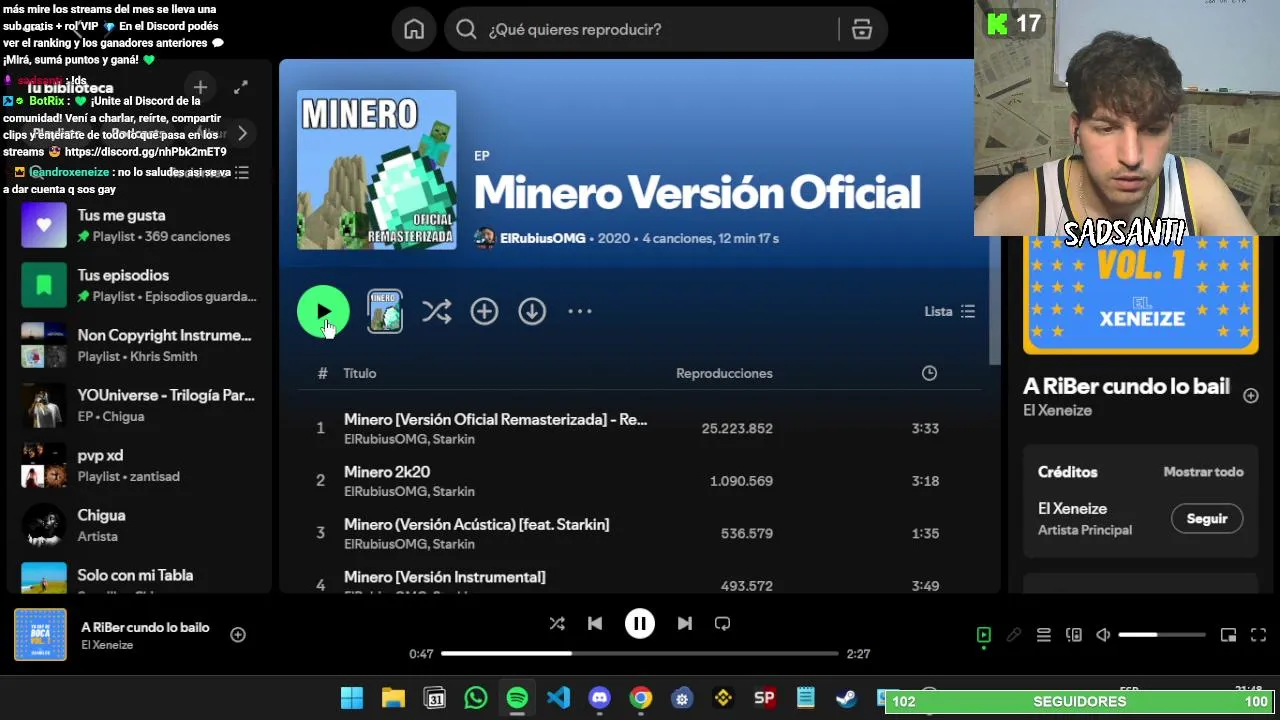Open WhatsApp from the taskbar
Screen dimensions: 1280x720
click(x=476, y=698)
